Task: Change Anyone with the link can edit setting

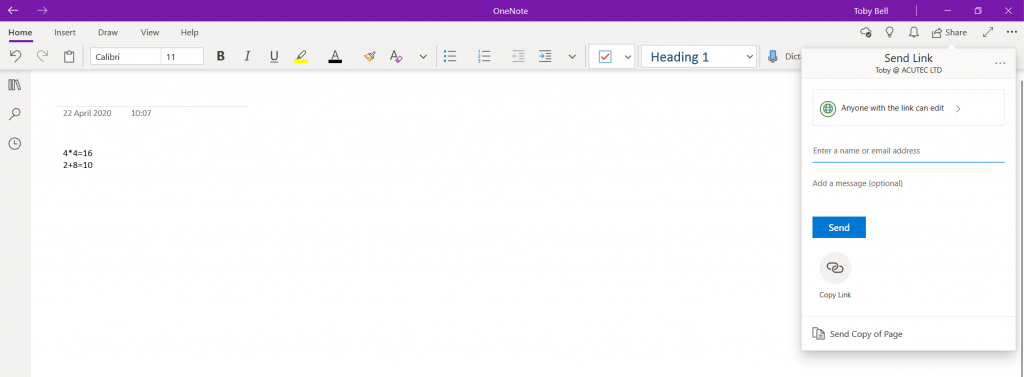Action: (x=908, y=108)
